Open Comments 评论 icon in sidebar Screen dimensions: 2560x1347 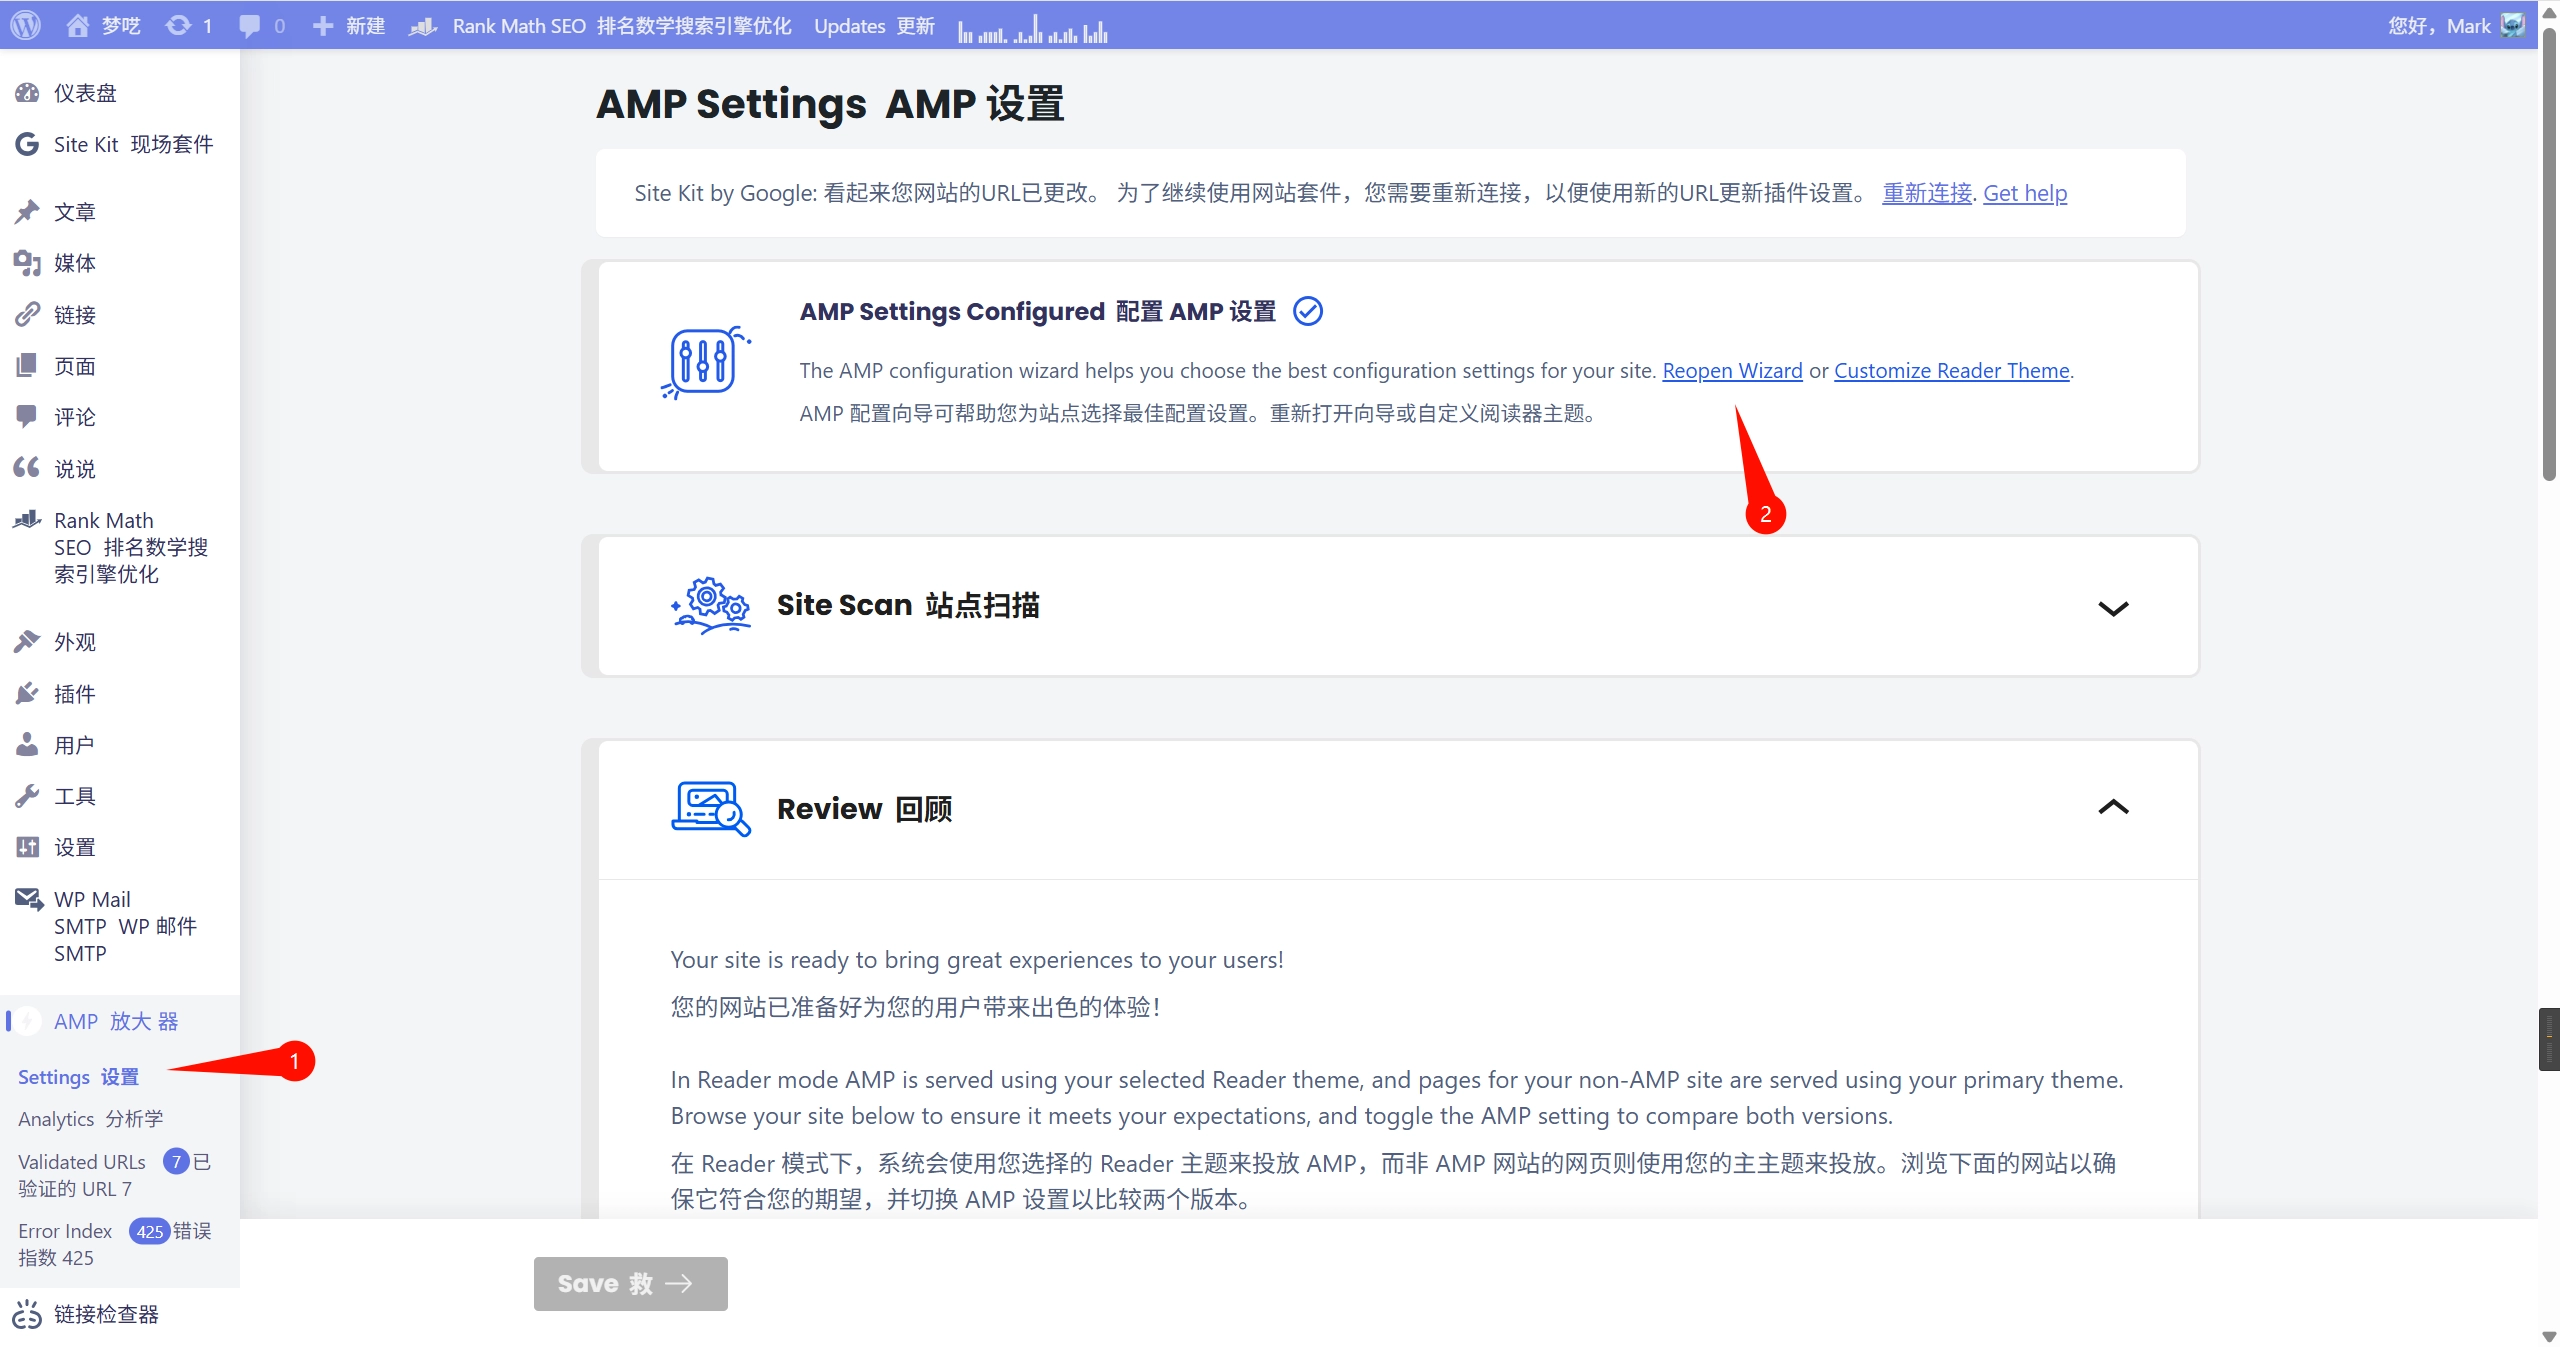click(27, 417)
